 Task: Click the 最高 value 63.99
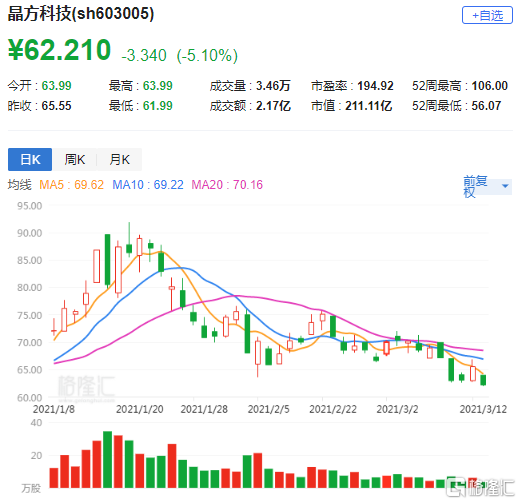tap(158, 86)
